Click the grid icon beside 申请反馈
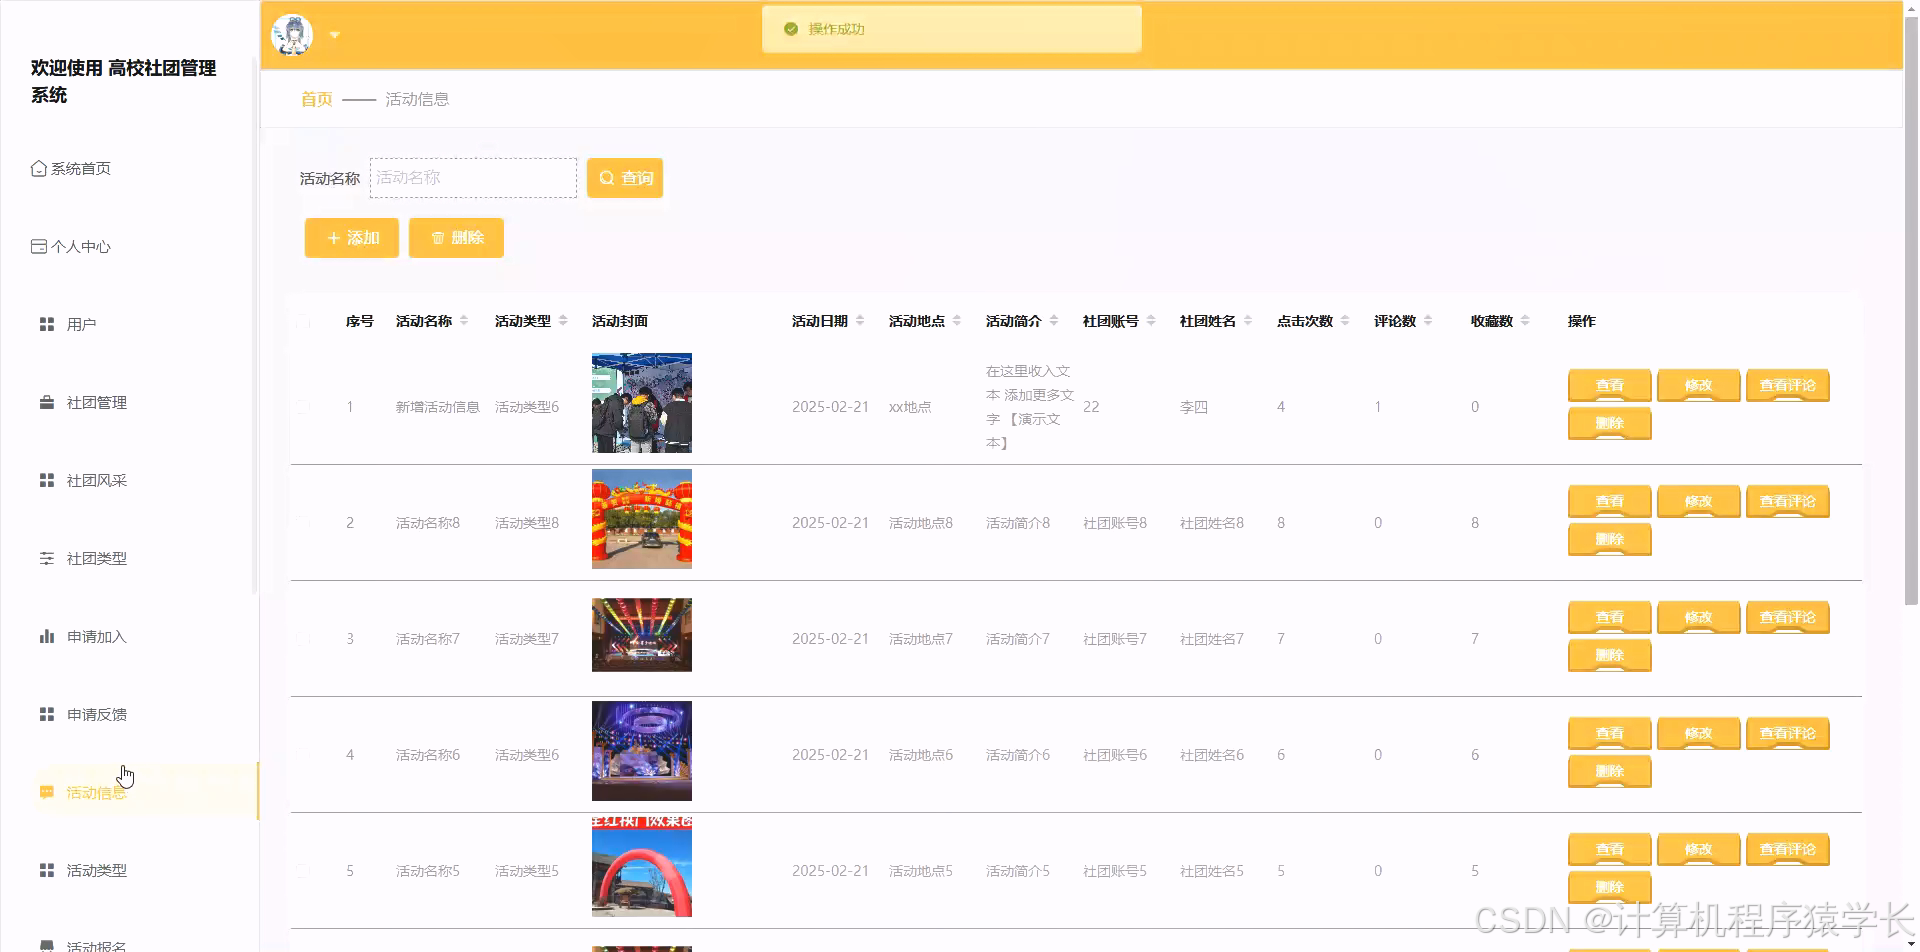The image size is (1920, 952). click(x=47, y=714)
